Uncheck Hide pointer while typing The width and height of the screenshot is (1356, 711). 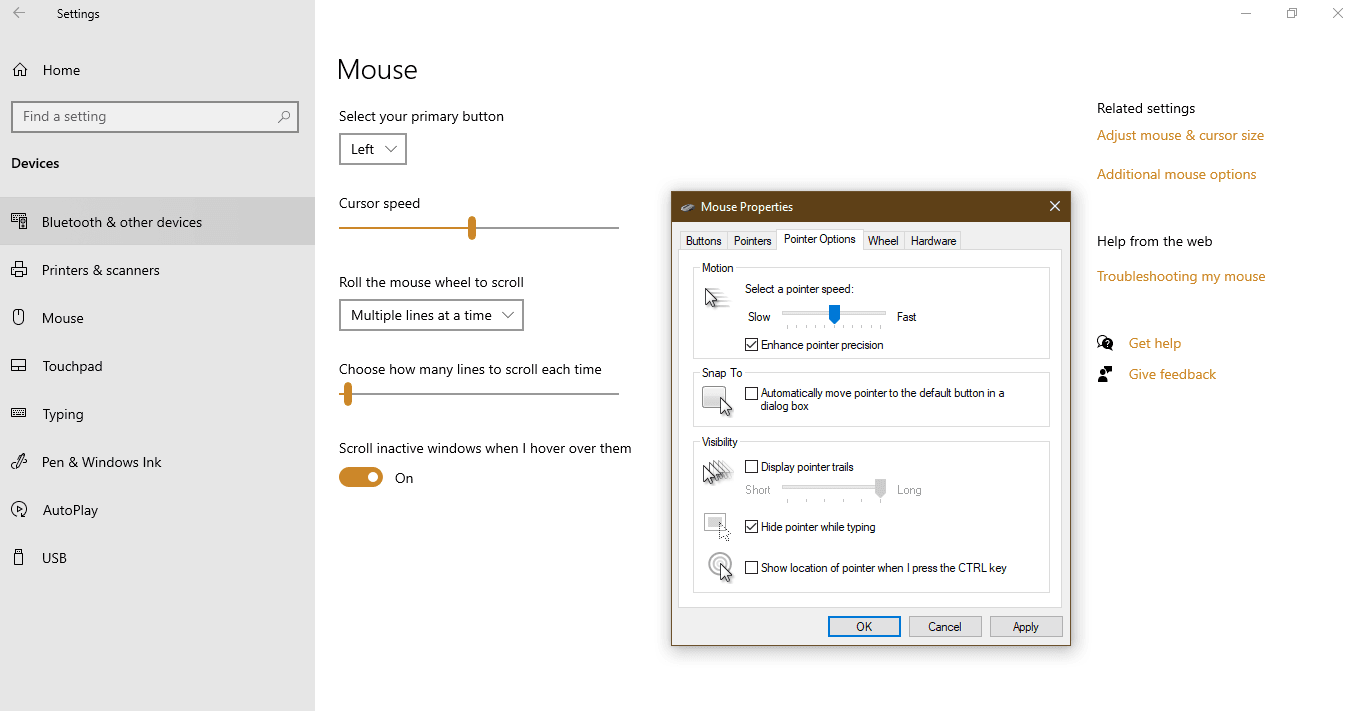[x=751, y=527]
